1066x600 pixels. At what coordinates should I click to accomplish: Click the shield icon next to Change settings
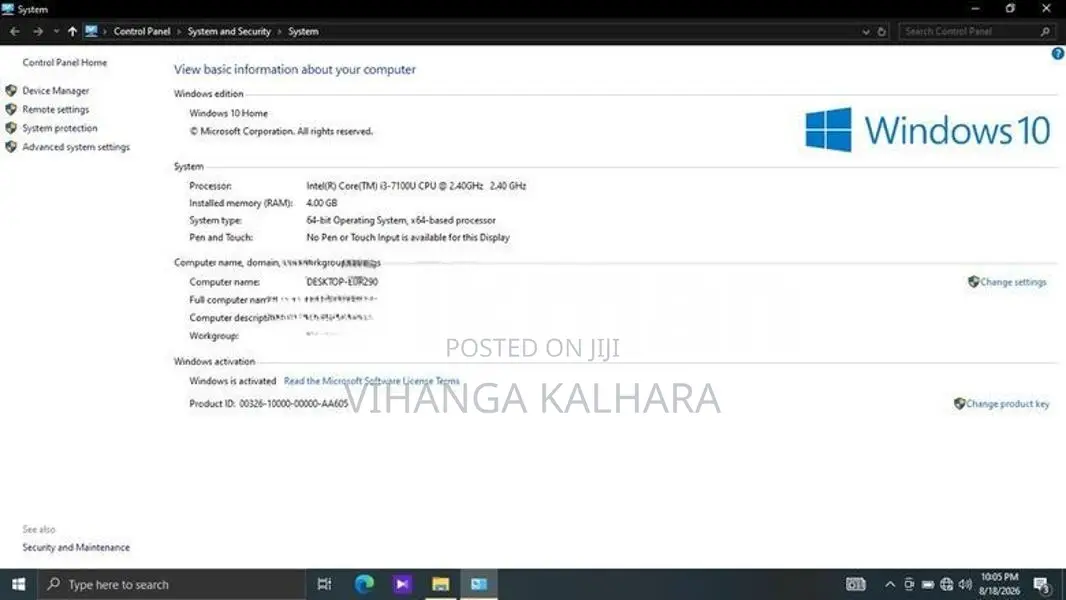tap(974, 281)
